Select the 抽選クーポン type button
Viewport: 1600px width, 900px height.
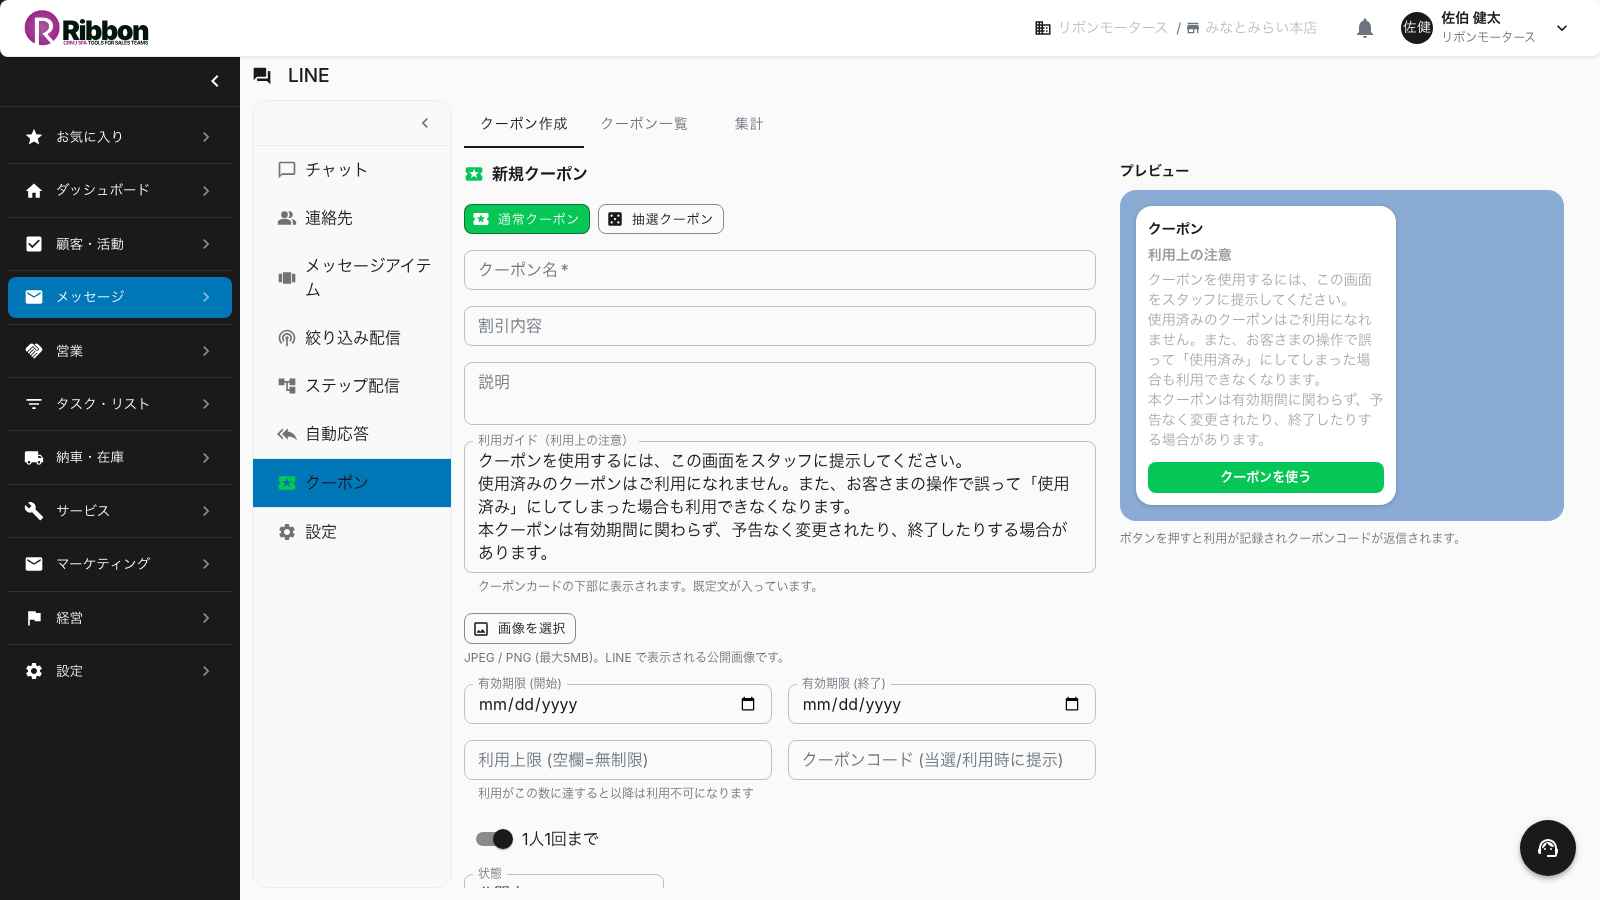(661, 219)
